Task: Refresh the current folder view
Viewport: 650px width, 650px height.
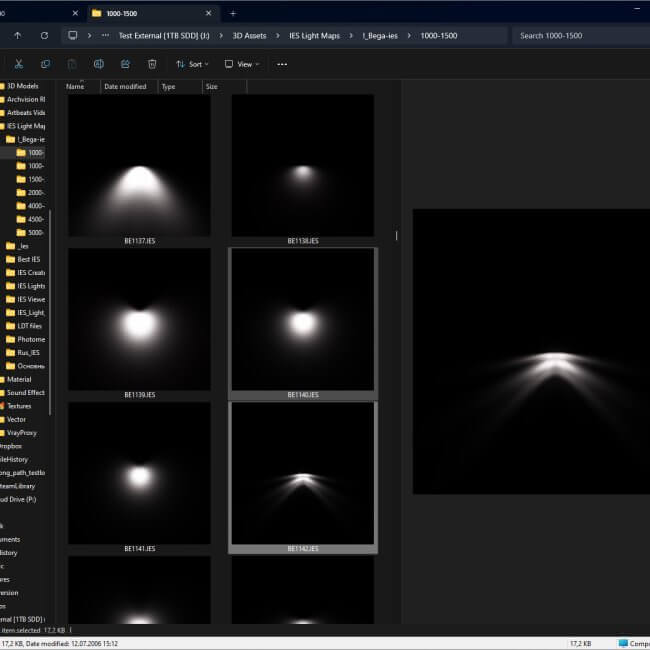Action: pyautogui.click(x=44, y=35)
